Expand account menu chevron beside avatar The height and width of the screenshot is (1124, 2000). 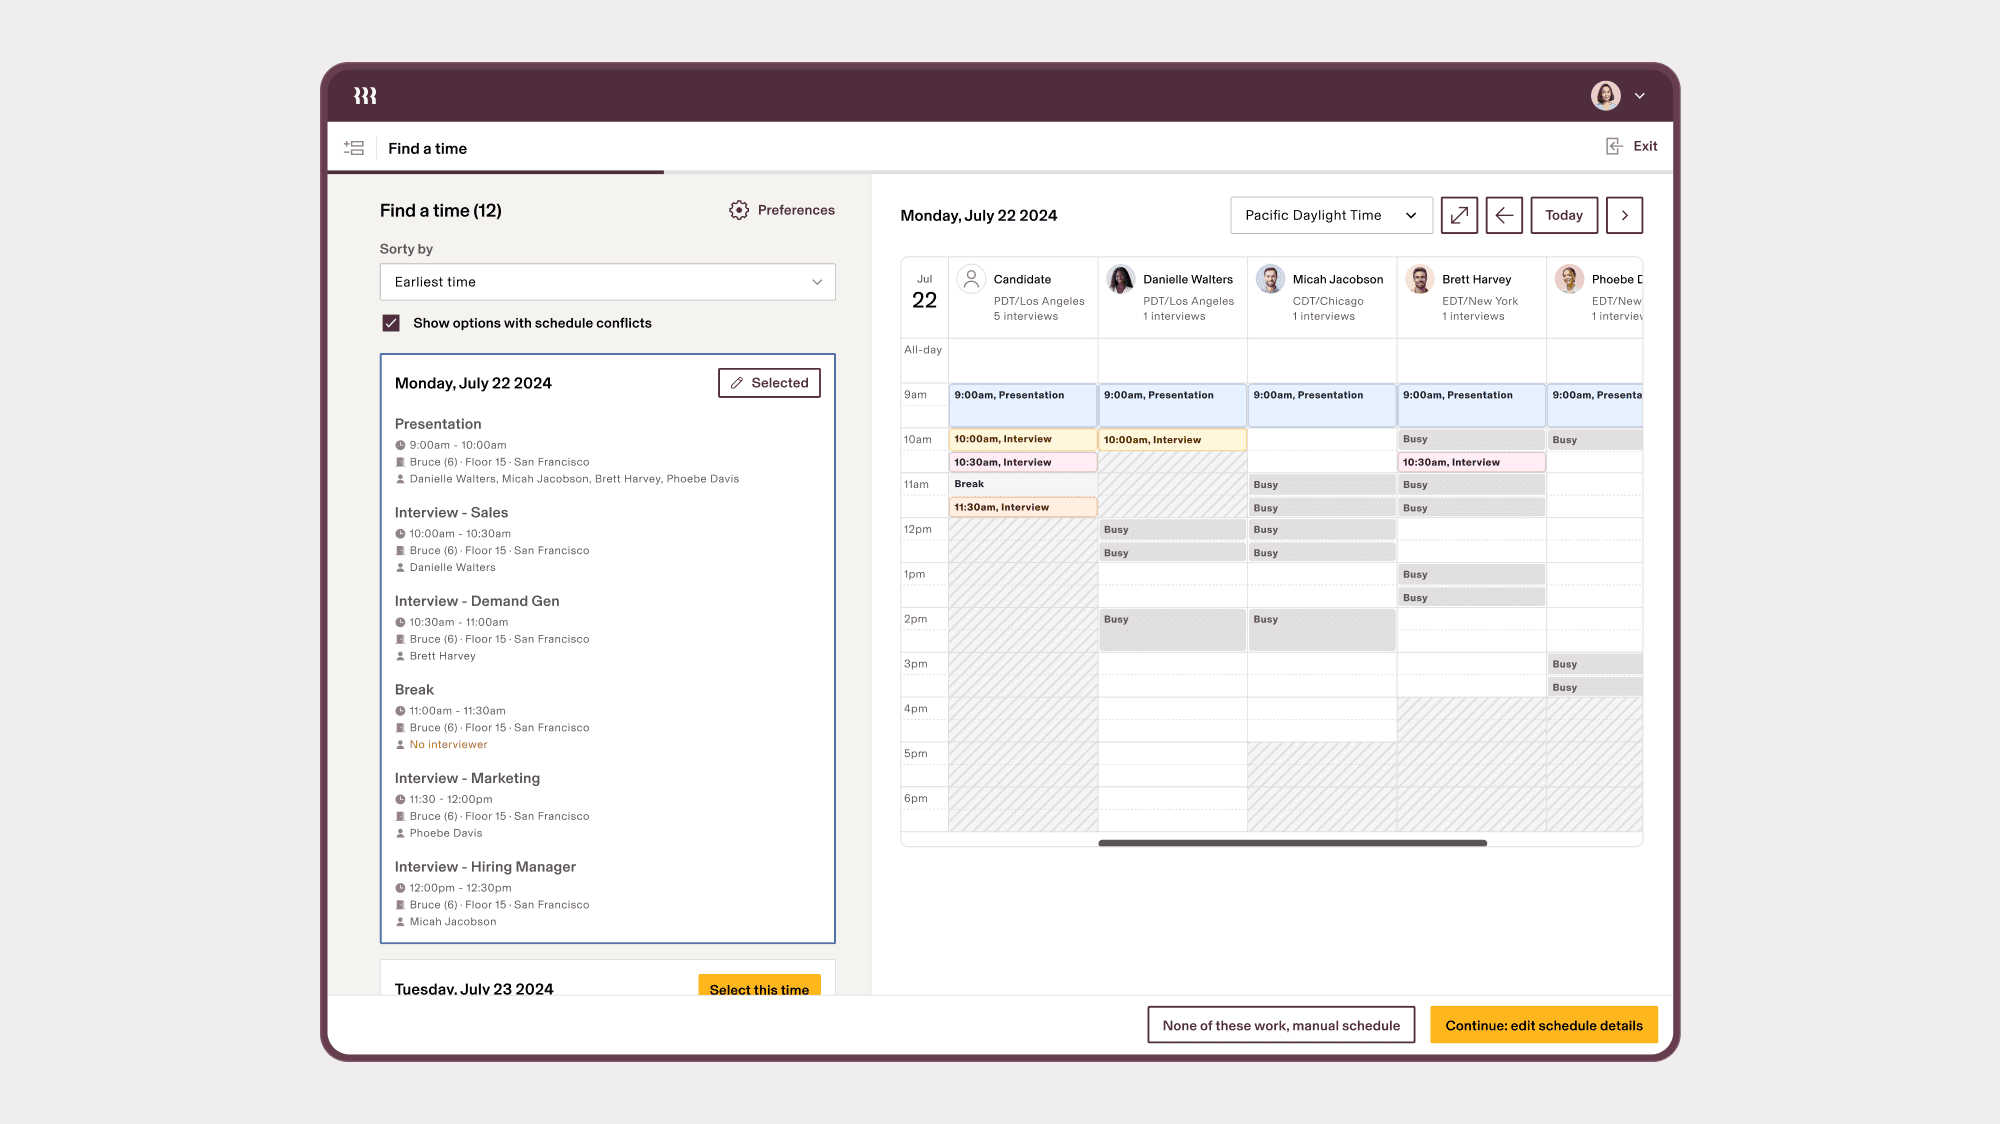pos(1640,96)
